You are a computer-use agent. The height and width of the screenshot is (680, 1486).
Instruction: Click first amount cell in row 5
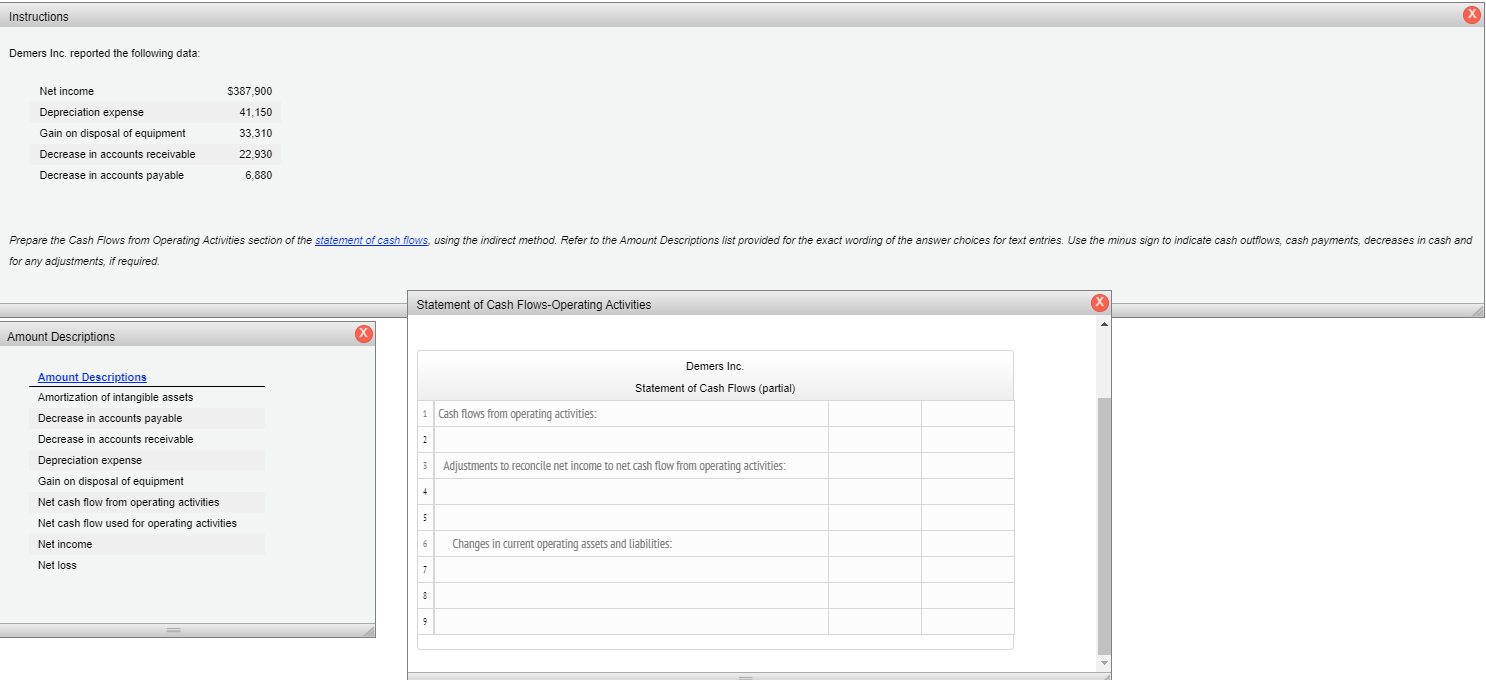tap(875, 518)
